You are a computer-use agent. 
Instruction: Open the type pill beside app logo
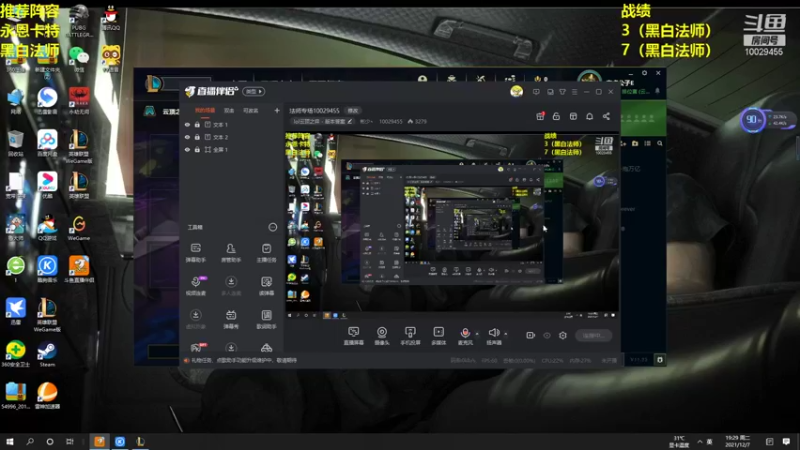[254, 91]
